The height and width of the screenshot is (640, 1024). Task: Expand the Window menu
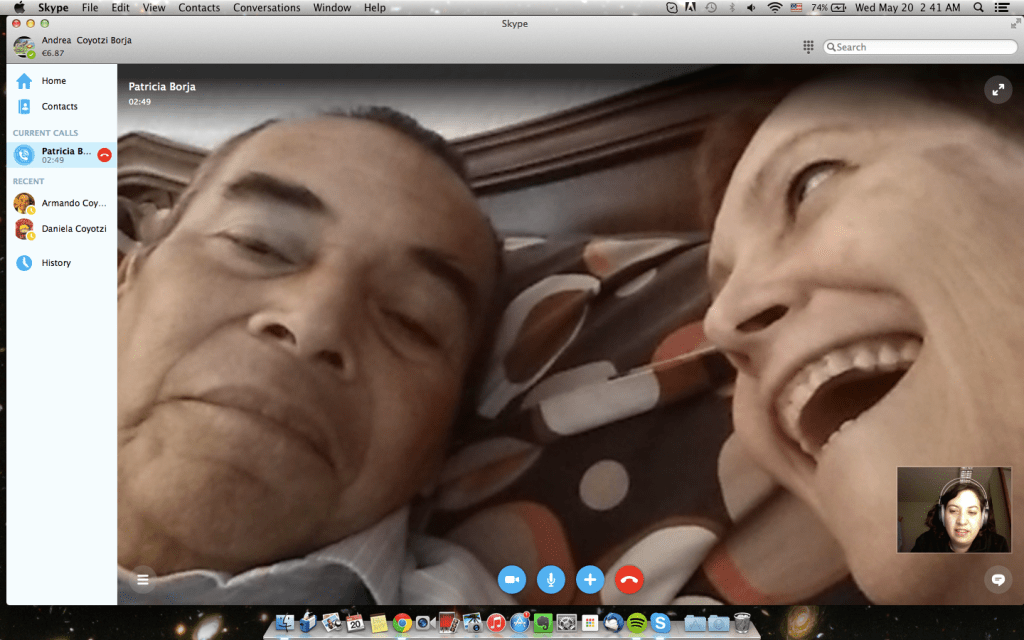pos(332,8)
